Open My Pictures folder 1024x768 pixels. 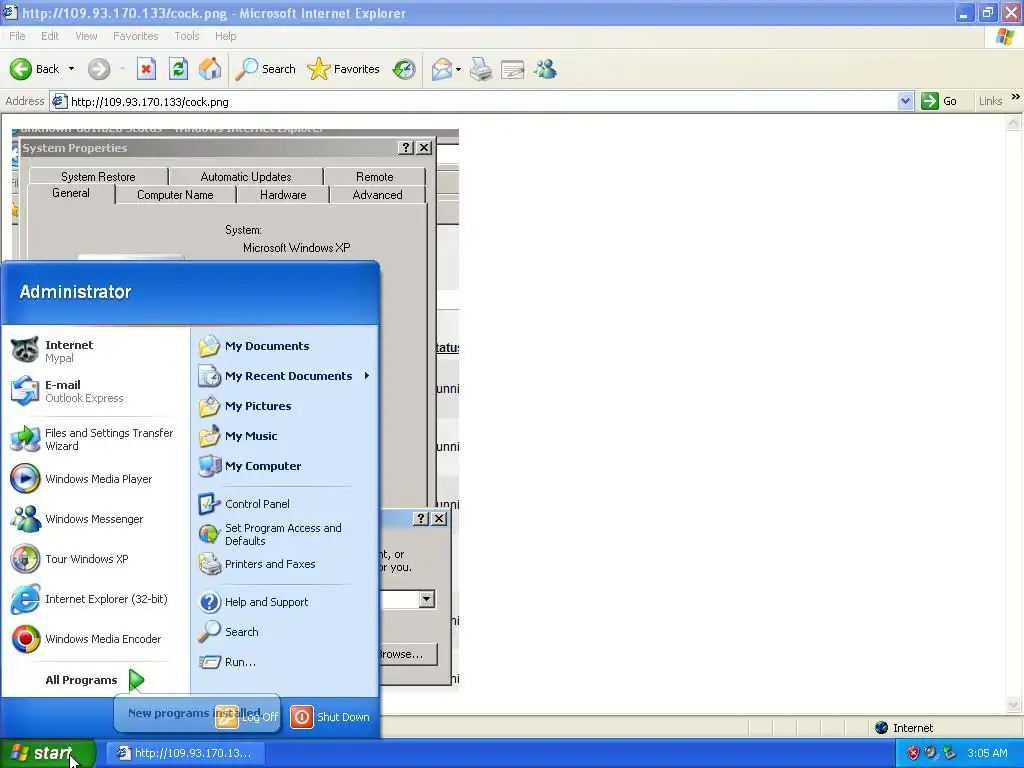pyautogui.click(x=285, y=406)
